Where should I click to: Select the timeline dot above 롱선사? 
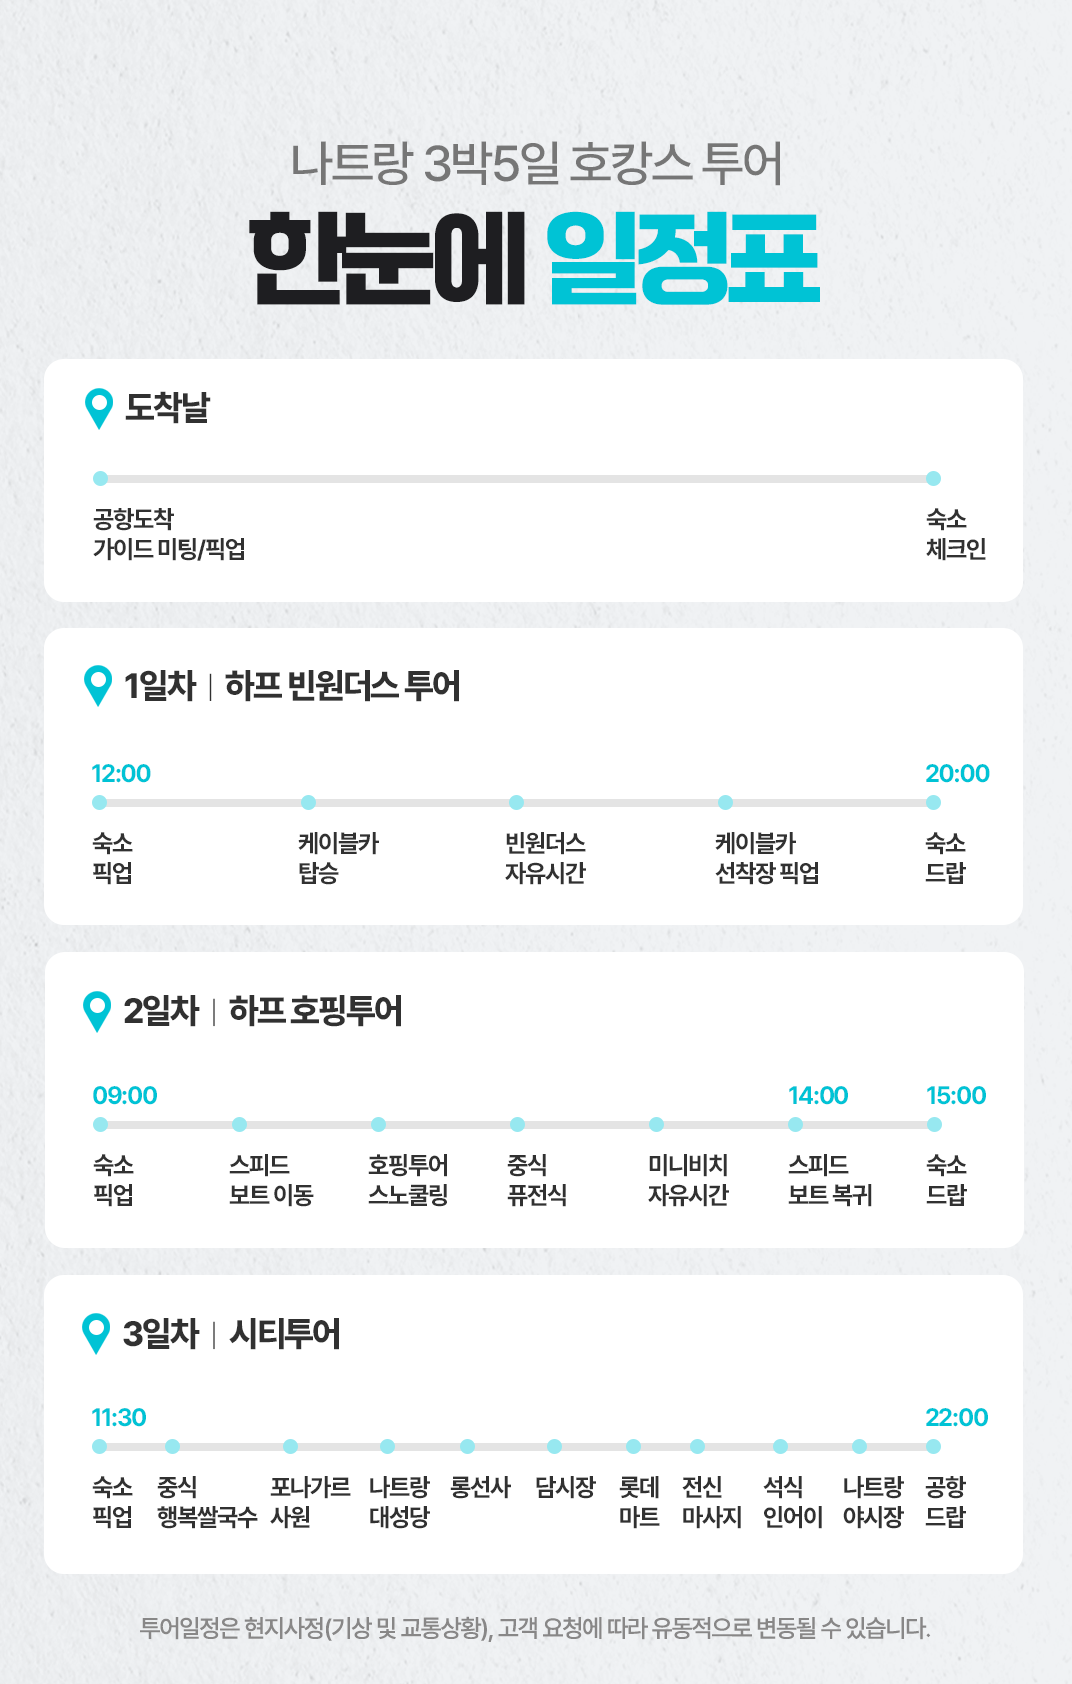(x=467, y=1446)
